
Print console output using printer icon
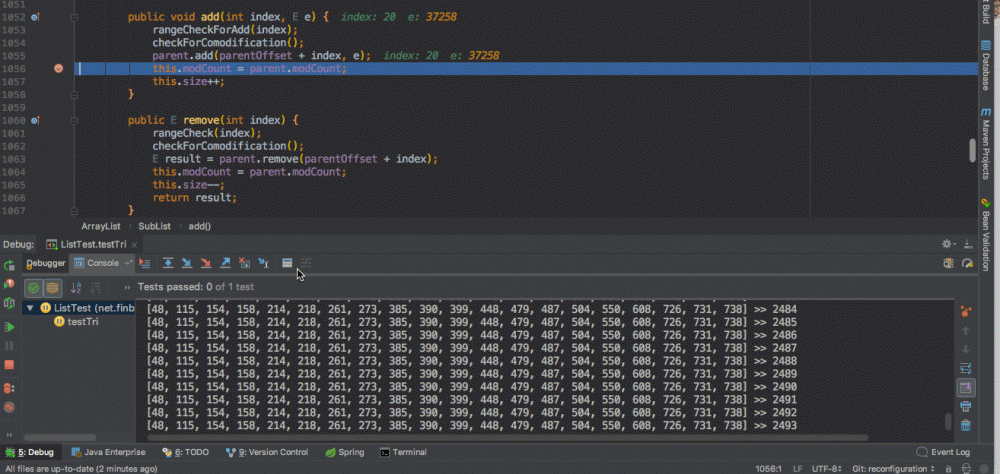click(966, 406)
